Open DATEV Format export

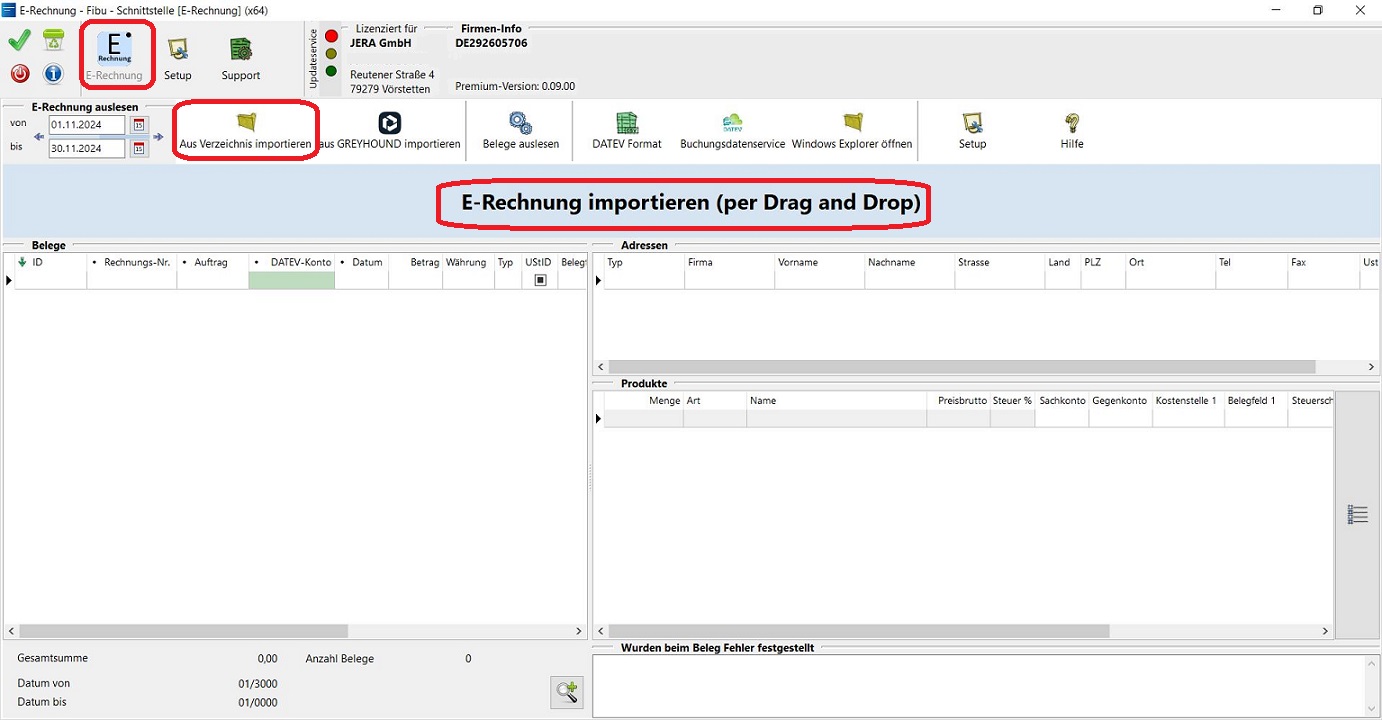click(x=627, y=130)
